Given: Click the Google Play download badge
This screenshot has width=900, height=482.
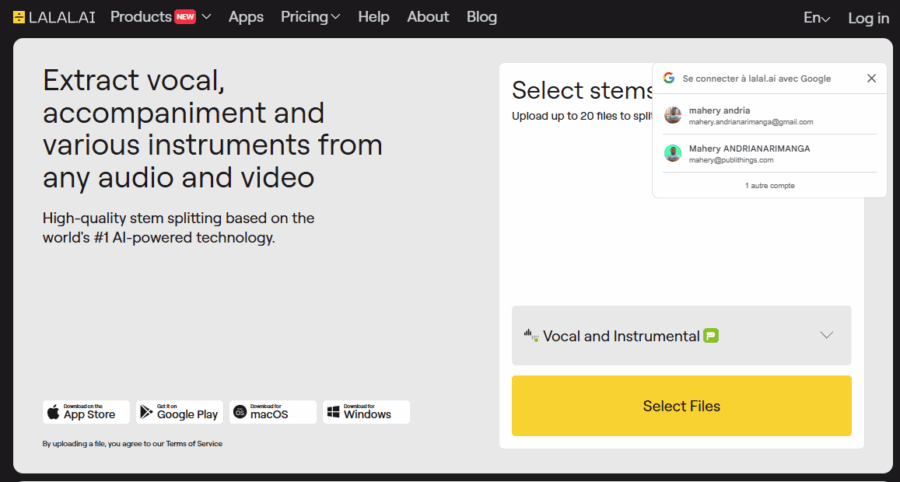Looking at the screenshot, I should tap(179, 412).
